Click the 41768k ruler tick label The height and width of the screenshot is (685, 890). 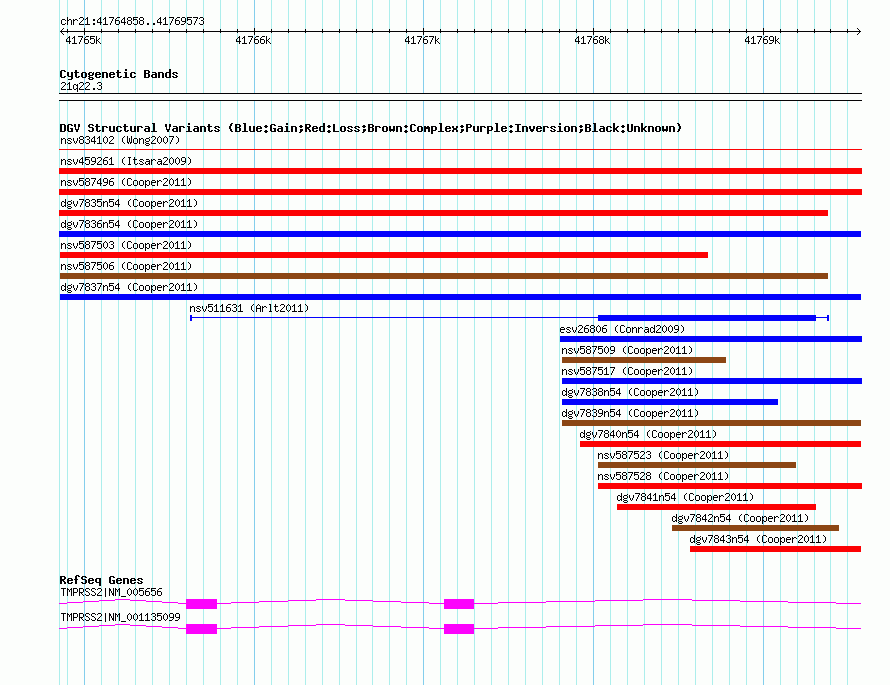tap(592, 40)
